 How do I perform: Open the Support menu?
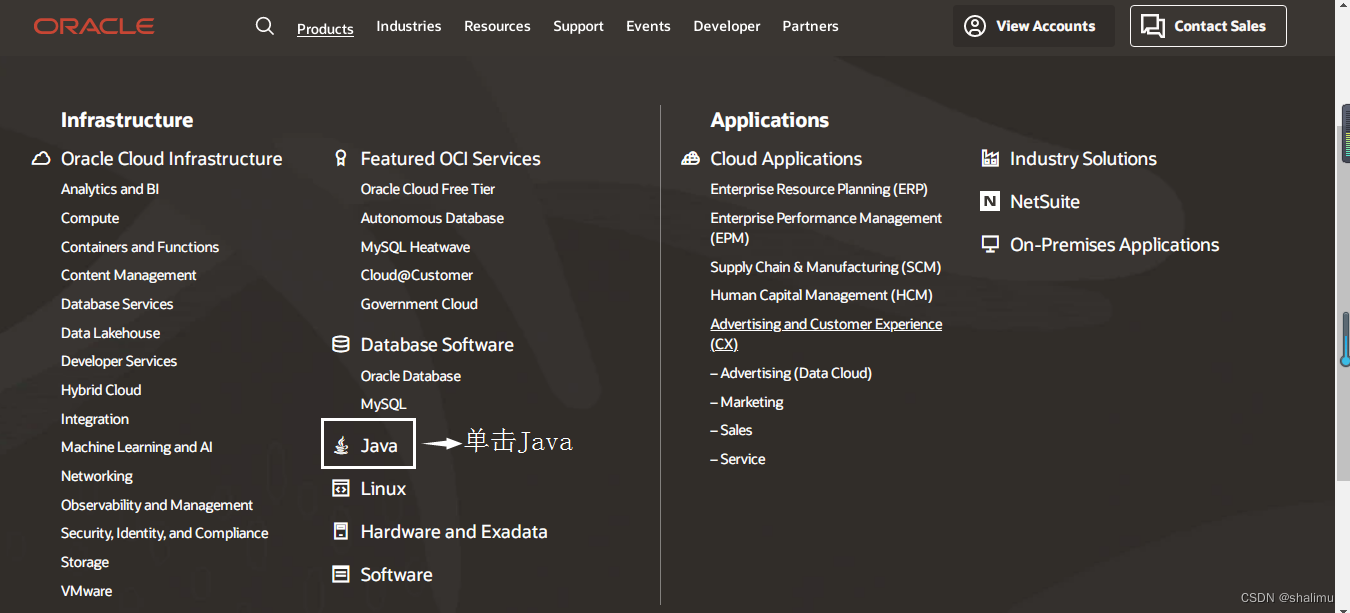[x=578, y=27]
